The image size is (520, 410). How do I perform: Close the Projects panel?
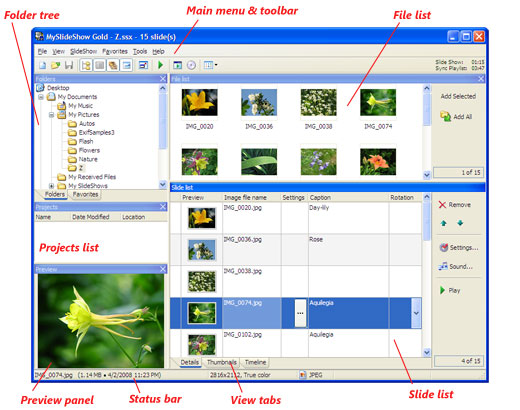163,207
